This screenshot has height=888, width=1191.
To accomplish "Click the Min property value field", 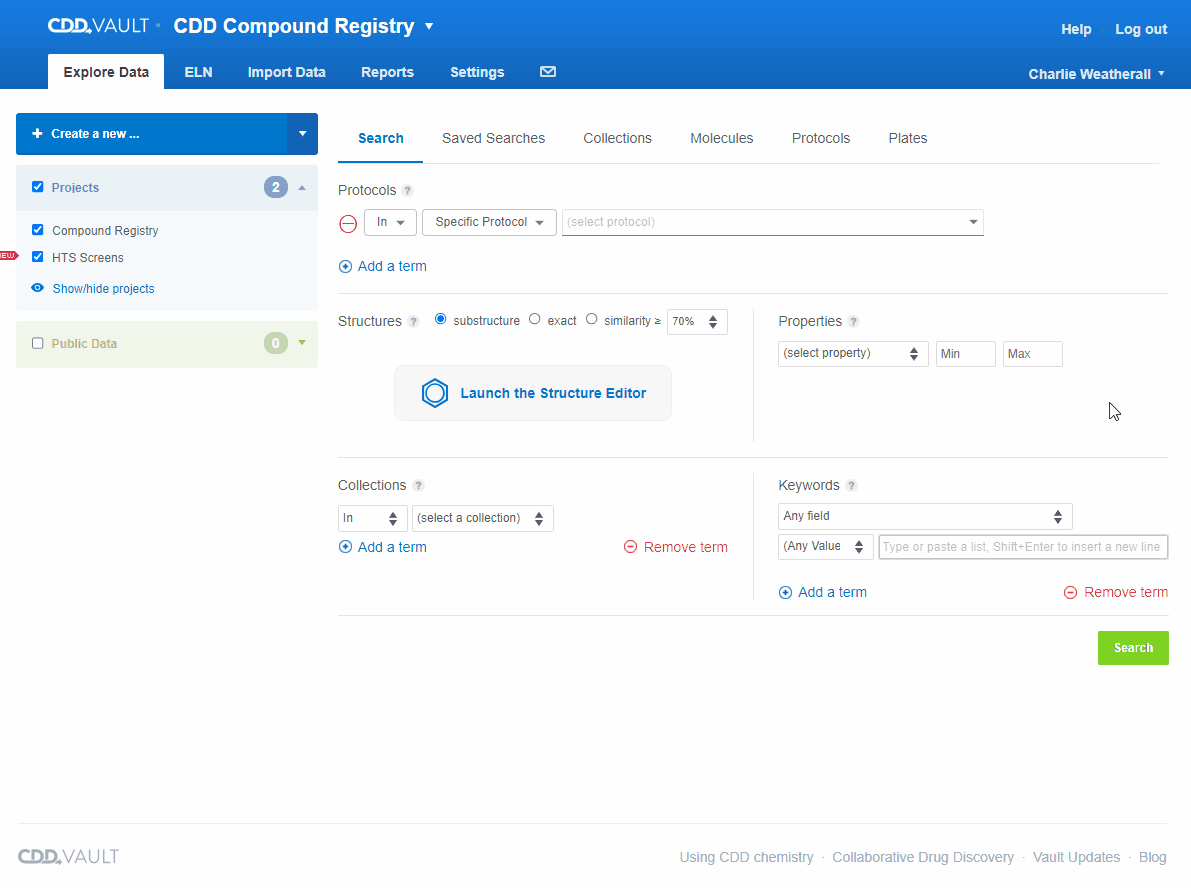I will coord(965,354).
